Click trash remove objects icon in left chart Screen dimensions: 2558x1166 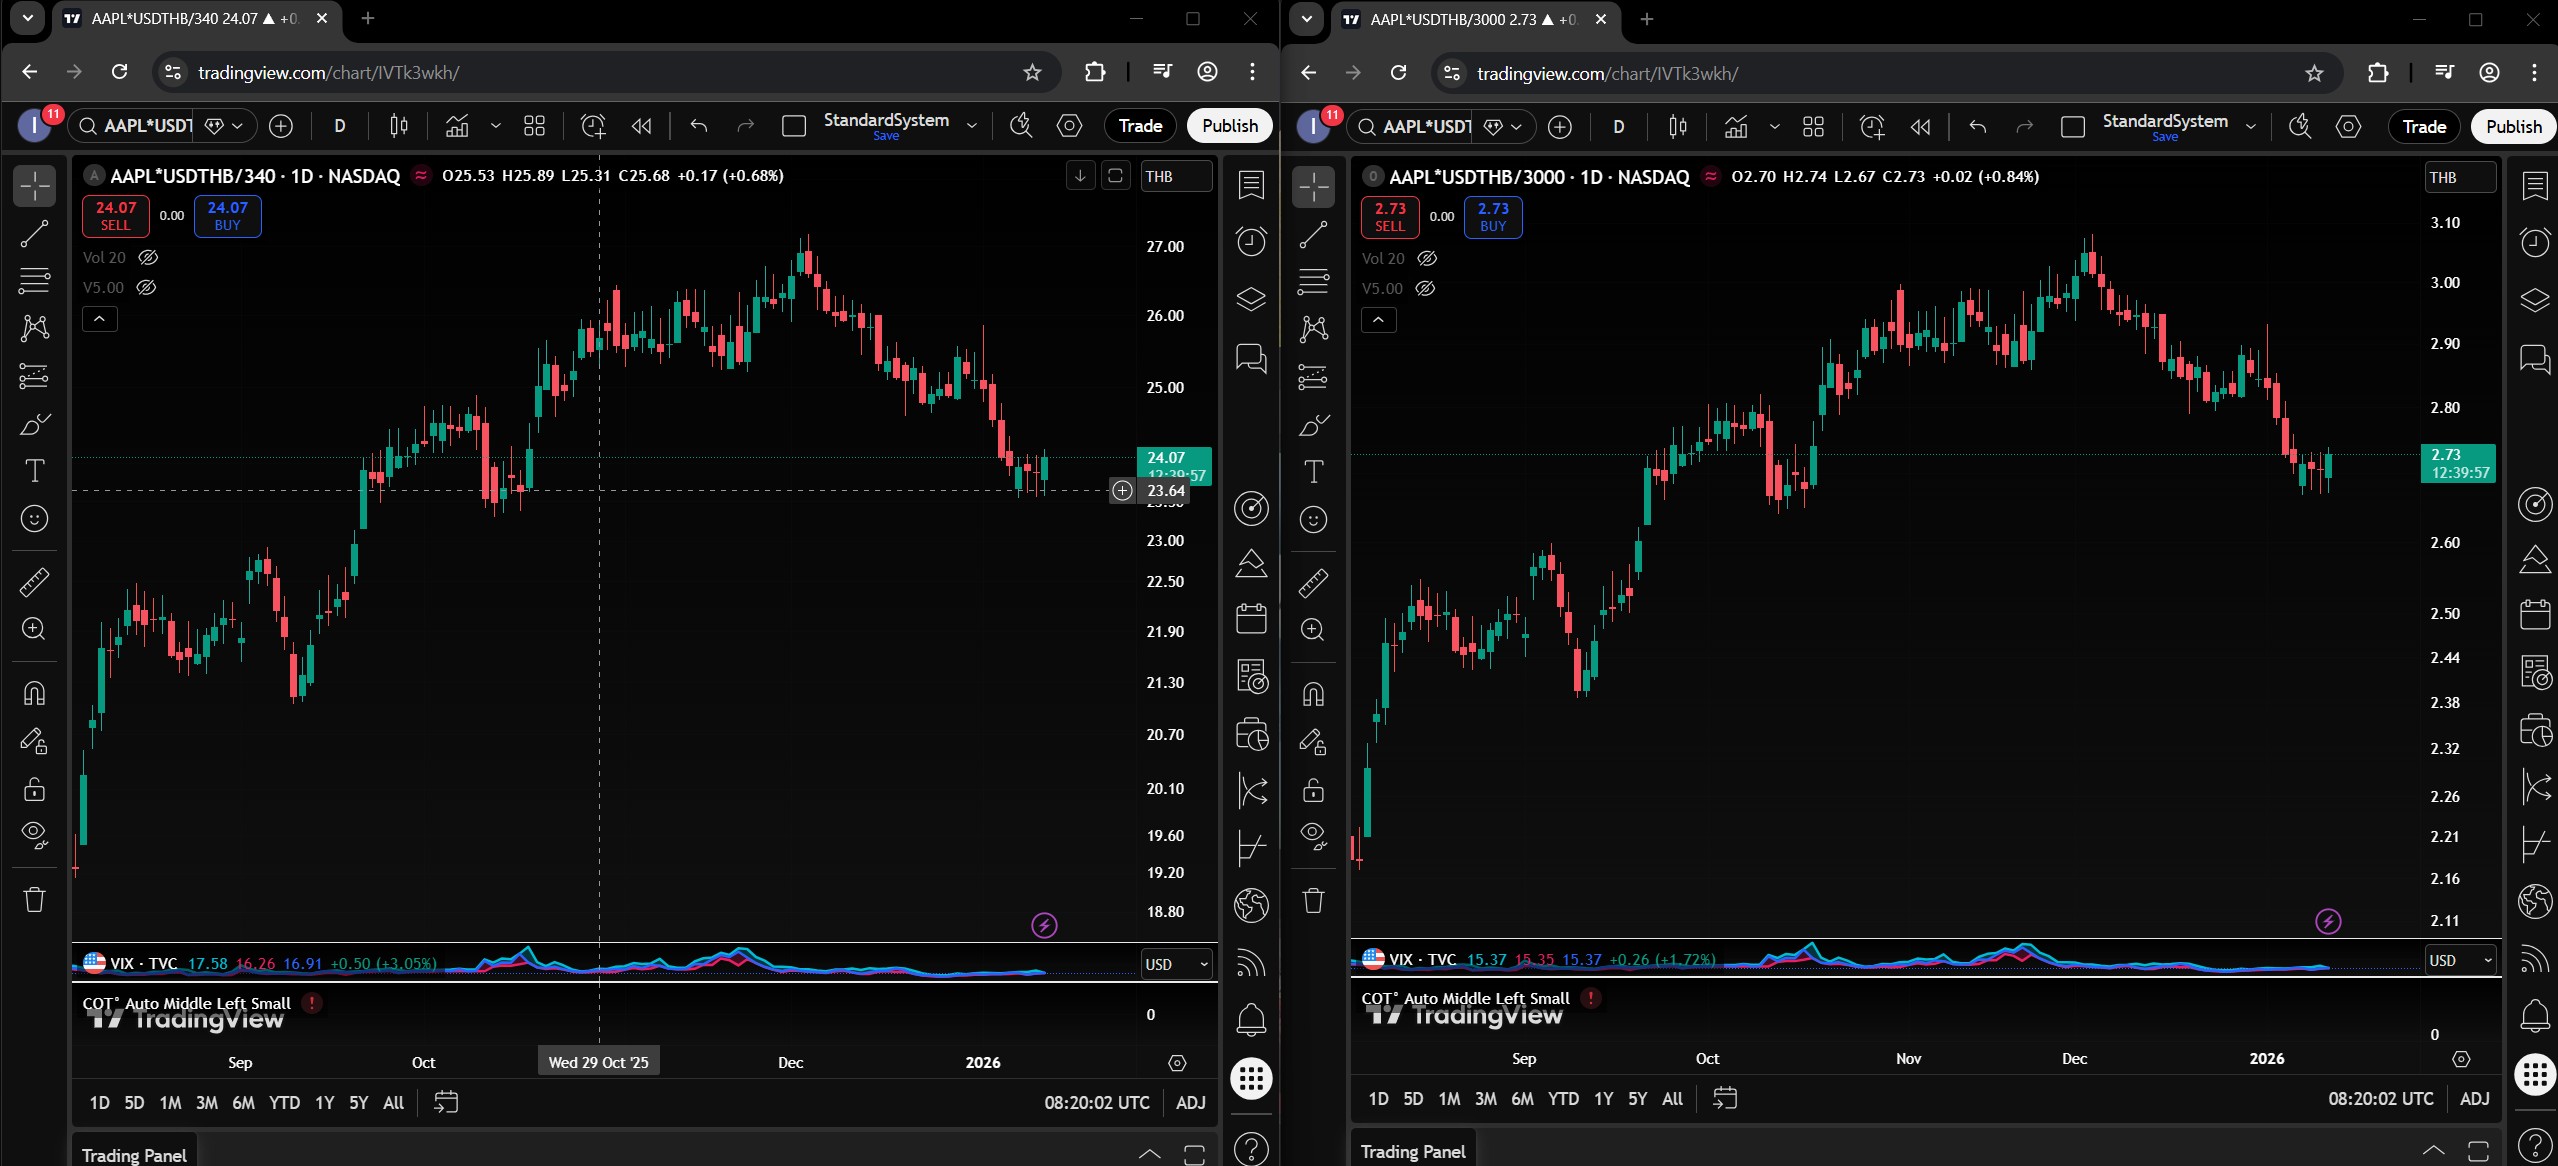34,899
